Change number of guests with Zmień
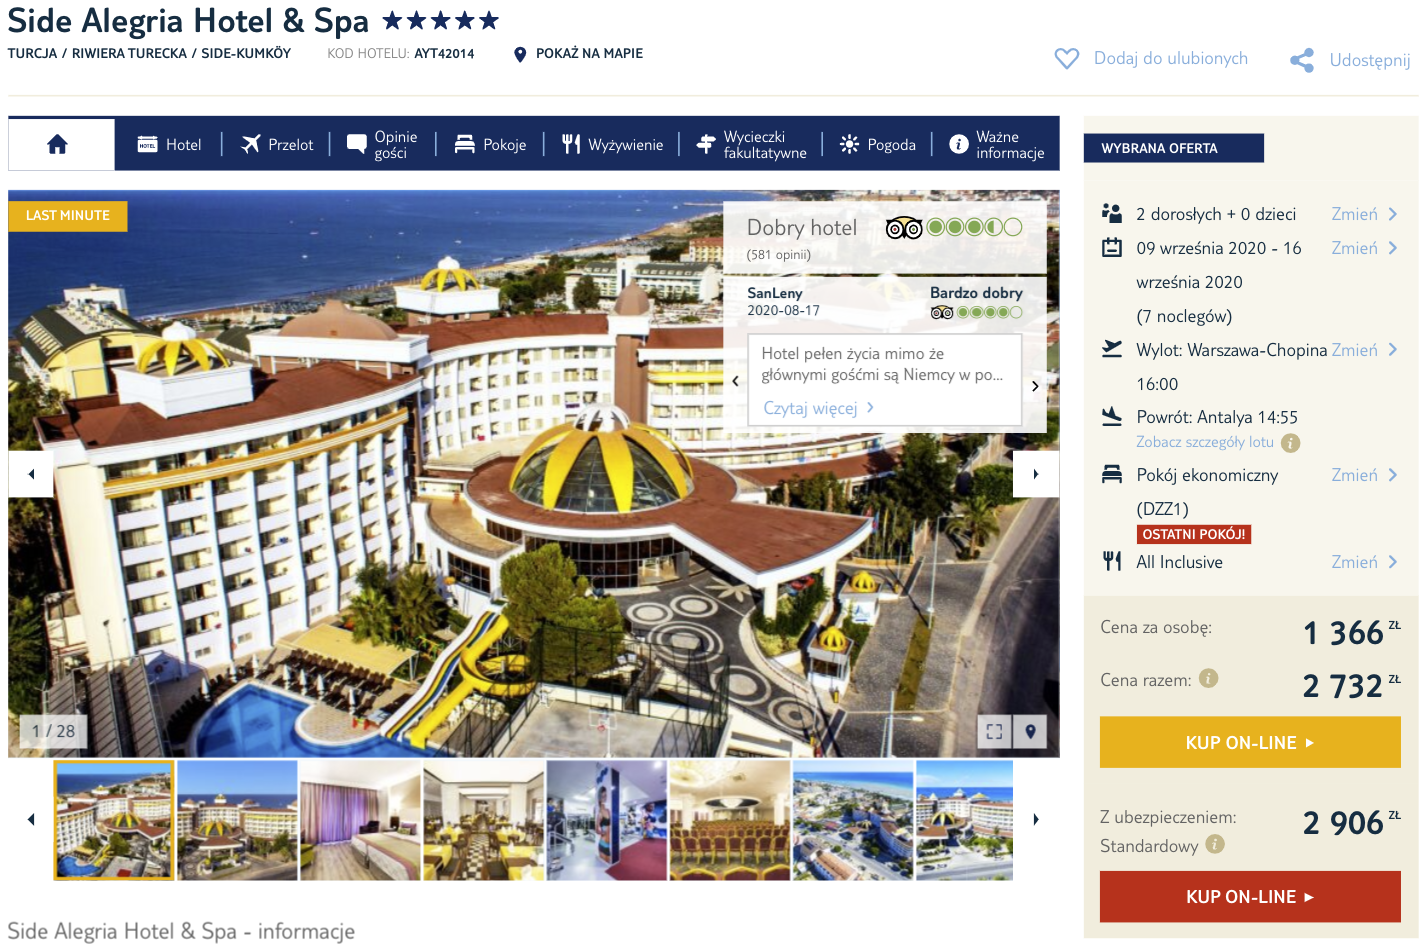Image resolution: width=1425 pixels, height=945 pixels. point(1354,214)
